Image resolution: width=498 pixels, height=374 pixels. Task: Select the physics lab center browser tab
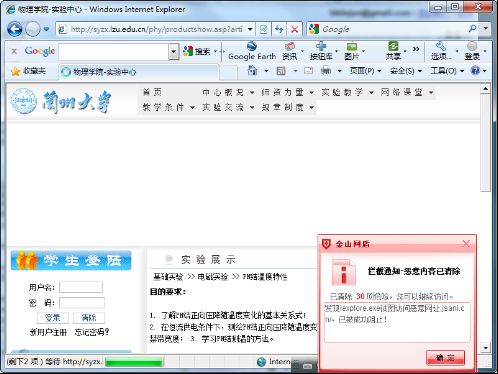[x=138, y=72]
